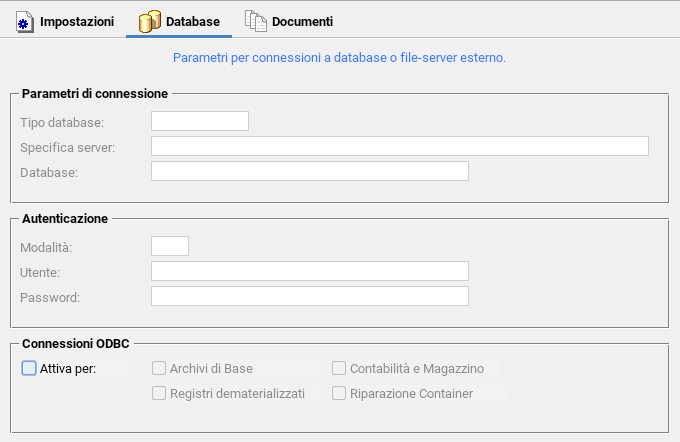Click the Password input field
The width and height of the screenshot is (680, 442).
pyautogui.click(x=310, y=296)
